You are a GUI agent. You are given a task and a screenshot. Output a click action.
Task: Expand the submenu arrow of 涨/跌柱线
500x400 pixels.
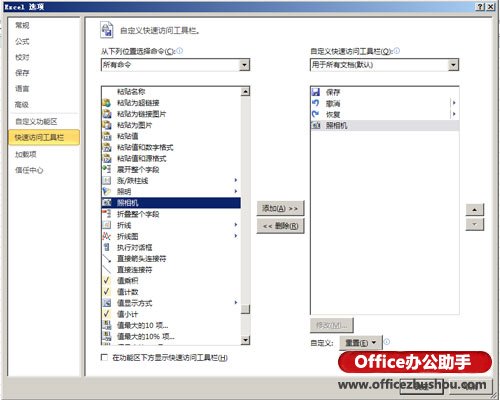[236, 180]
